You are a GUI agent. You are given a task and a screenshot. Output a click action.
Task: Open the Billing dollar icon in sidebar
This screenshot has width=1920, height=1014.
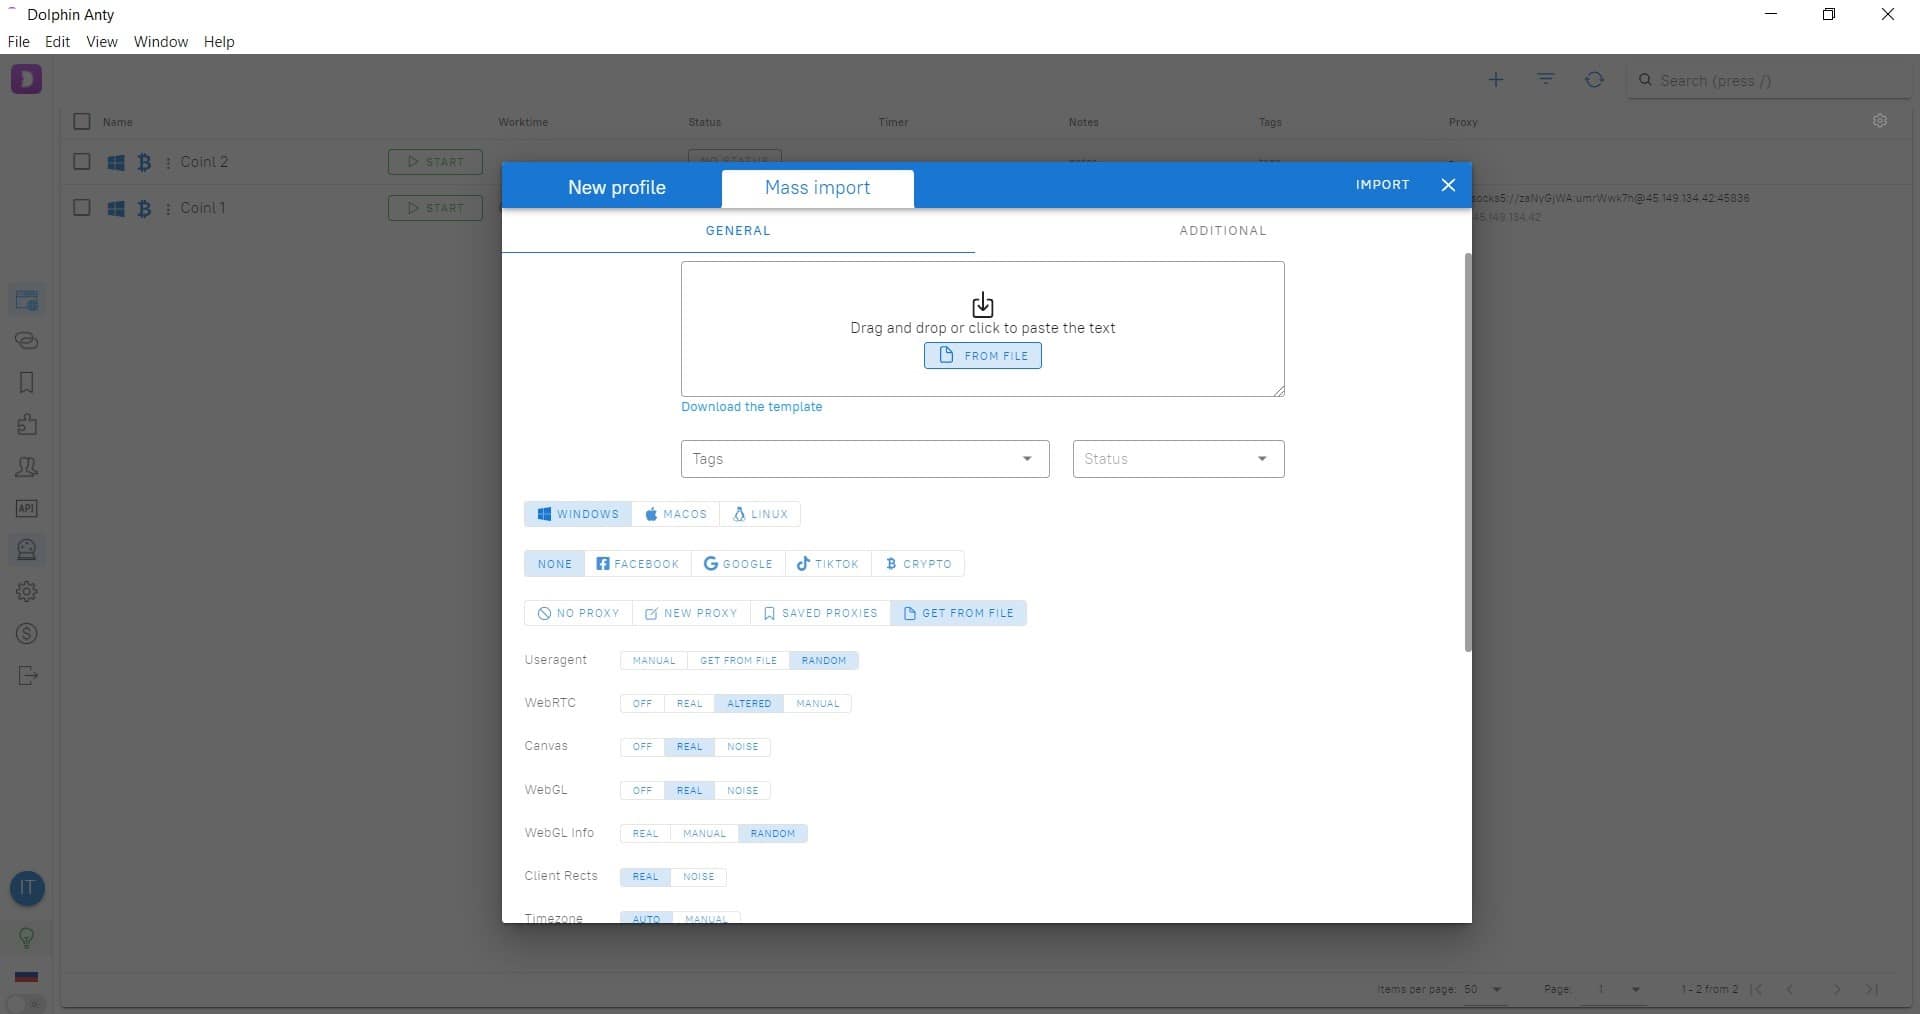coord(27,634)
